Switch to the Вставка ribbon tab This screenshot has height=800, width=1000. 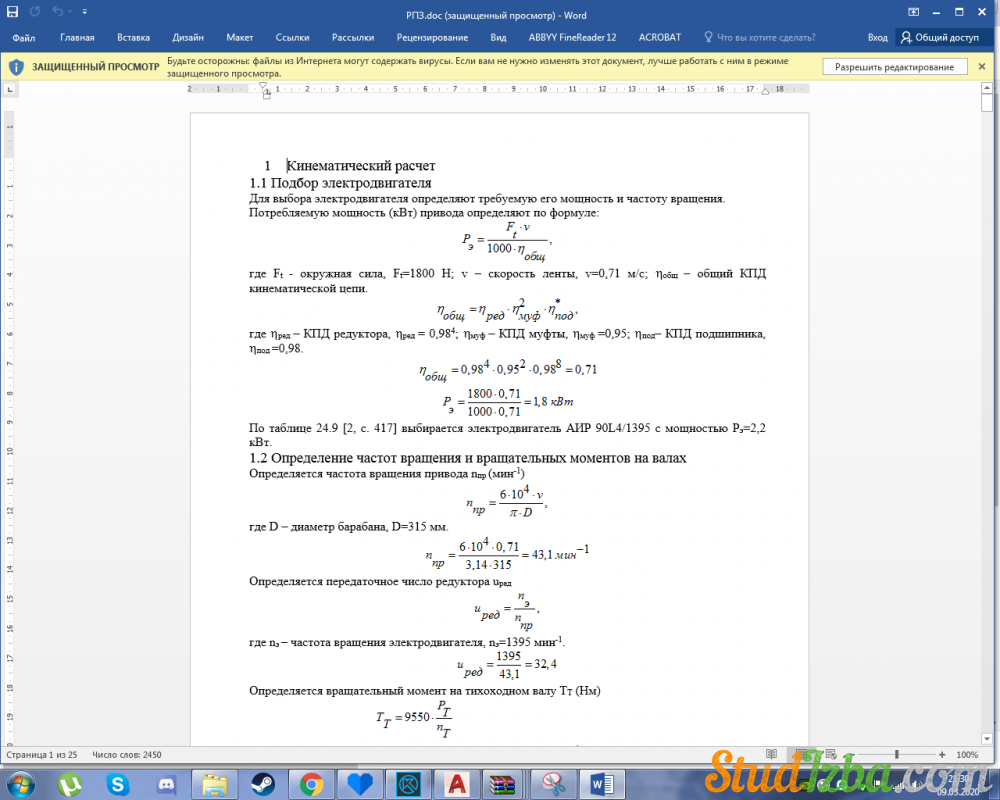click(x=133, y=38)
